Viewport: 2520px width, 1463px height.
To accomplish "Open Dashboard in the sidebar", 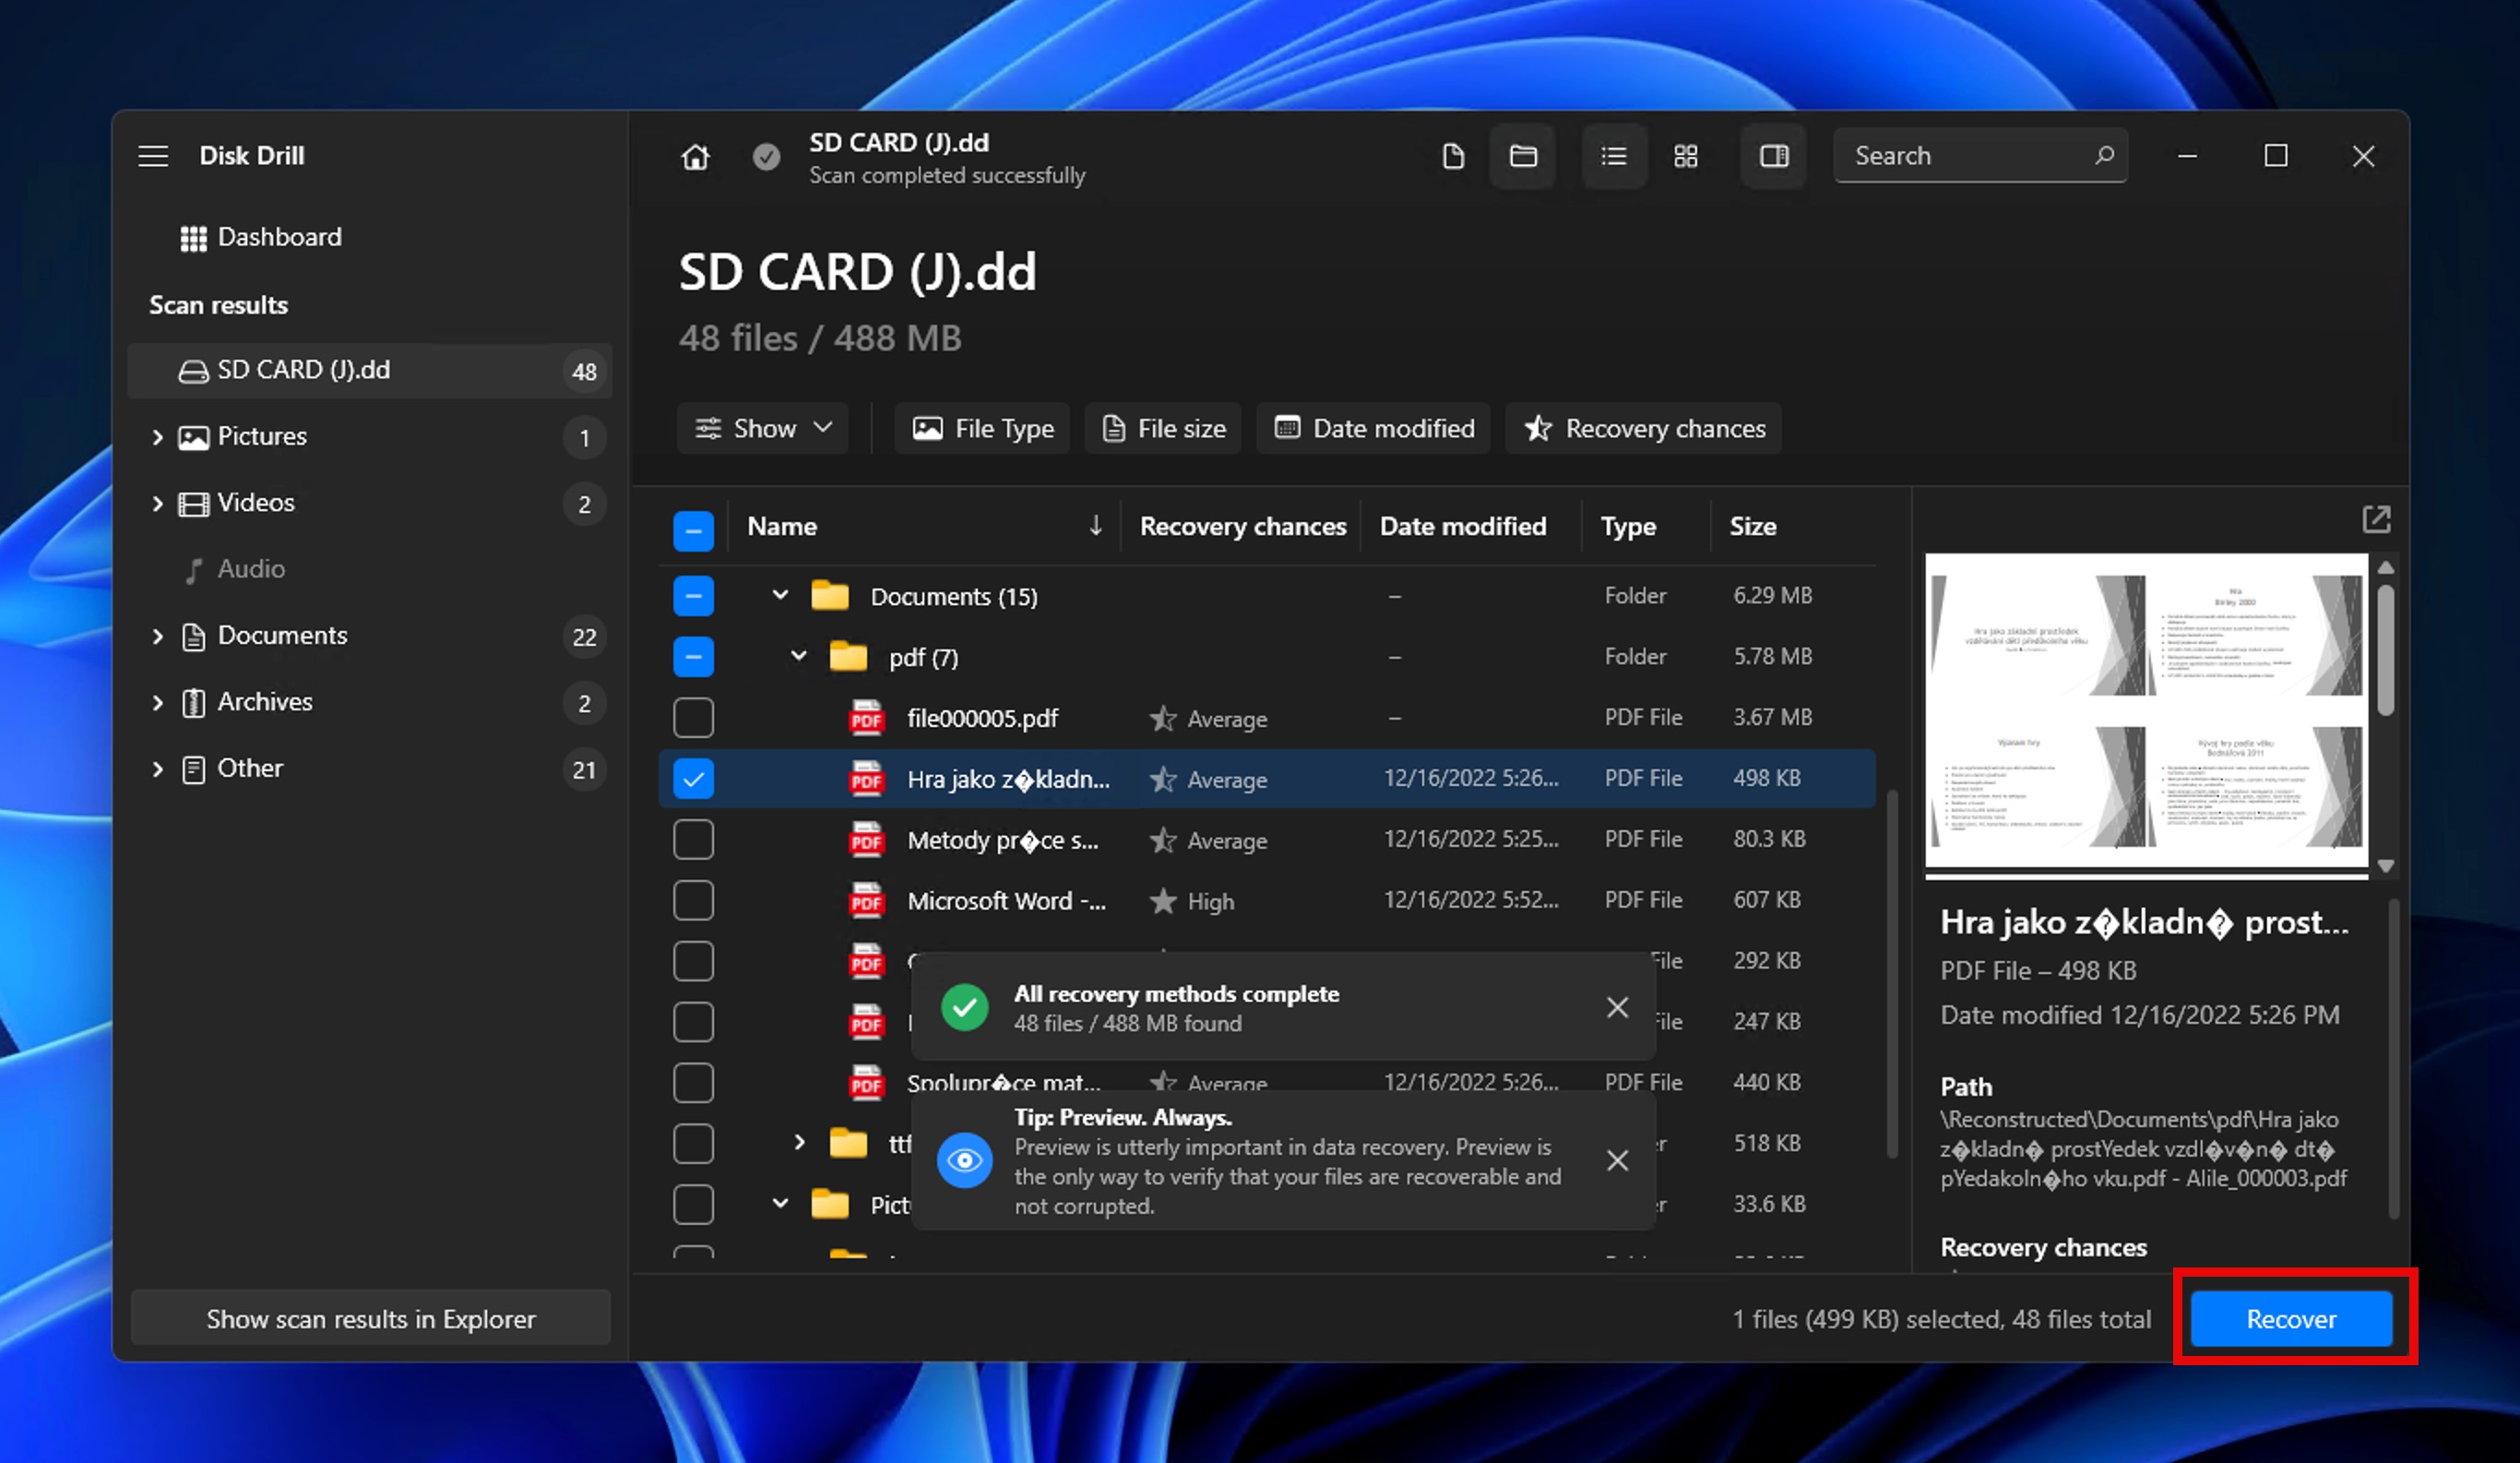I will [x=279, y=237].
